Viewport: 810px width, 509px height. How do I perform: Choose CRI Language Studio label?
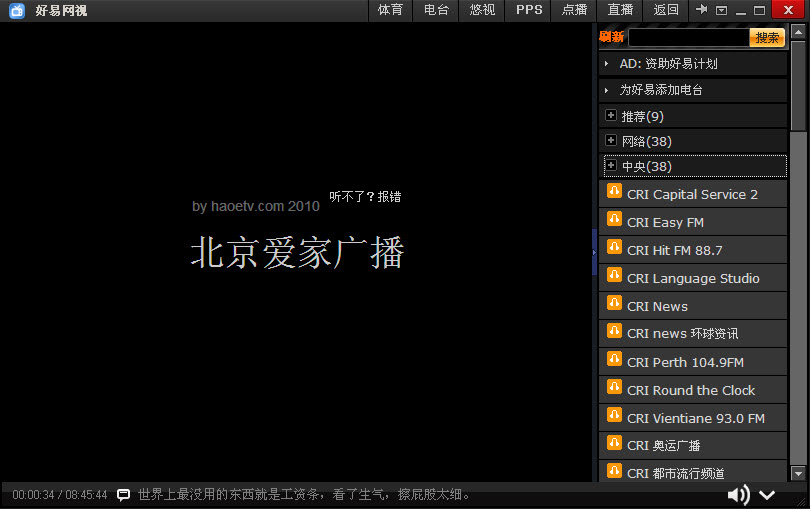pos(693,279)
